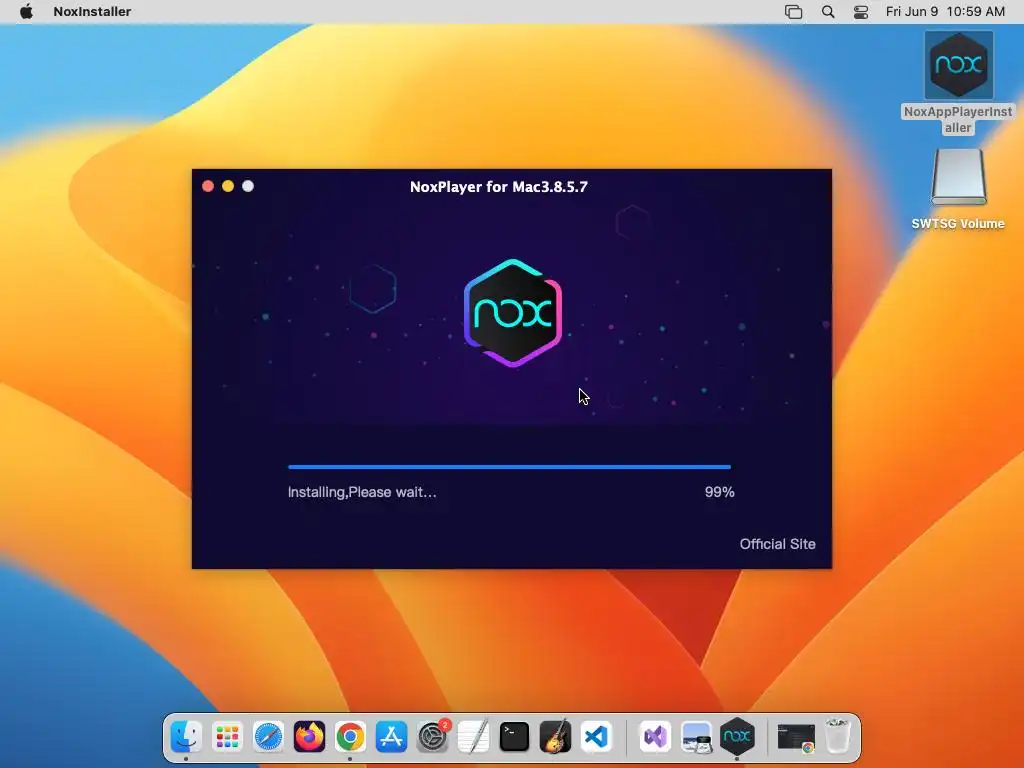Open Stage Manager icon in menu bar
The height and width of the screenshot is (768, 1024).
coord(793,11)
